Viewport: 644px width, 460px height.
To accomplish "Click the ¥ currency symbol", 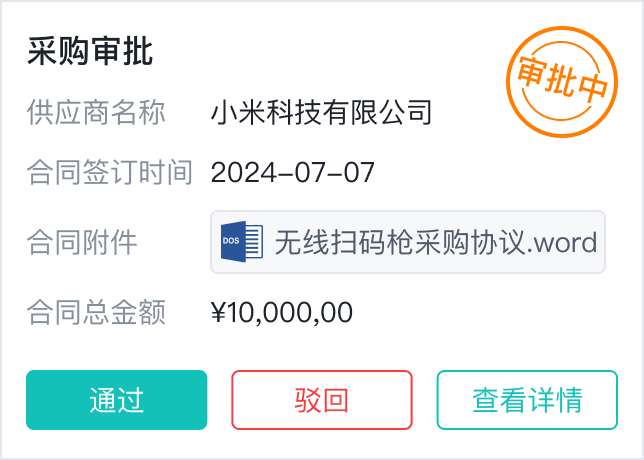I will tap(219, 313).
